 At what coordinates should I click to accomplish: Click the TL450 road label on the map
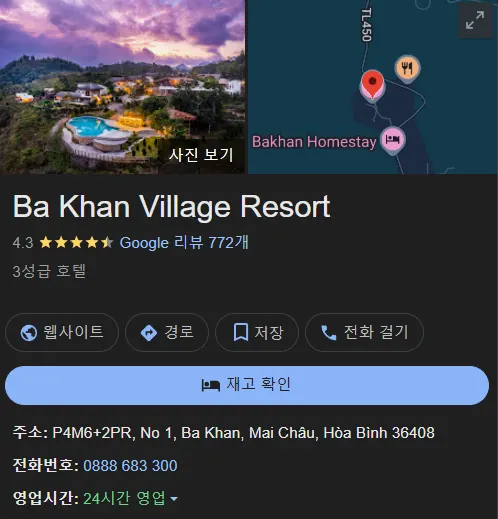coord(366,25)
